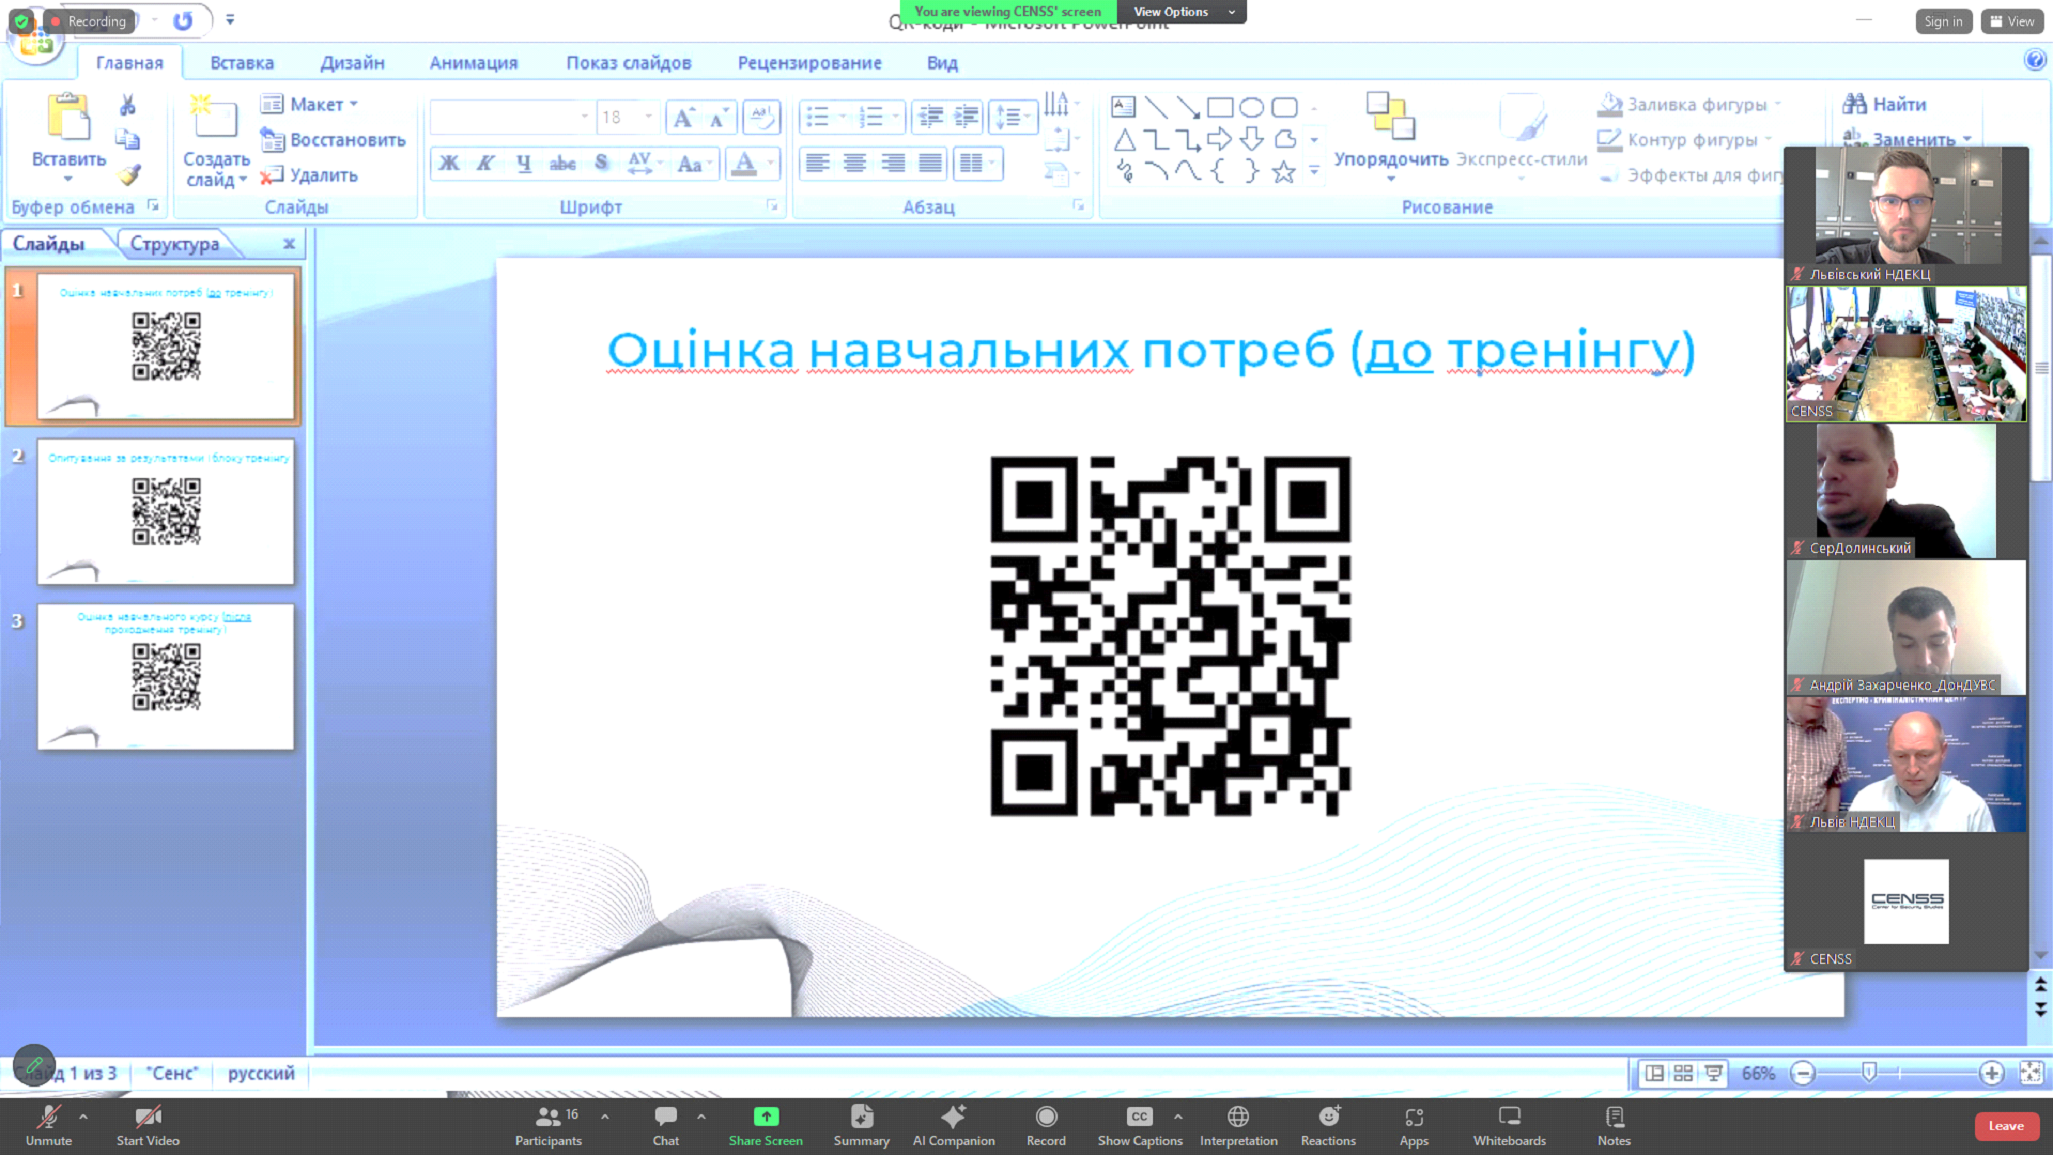
Task: Click the Cut scissors icon
Action: point(128,105)
